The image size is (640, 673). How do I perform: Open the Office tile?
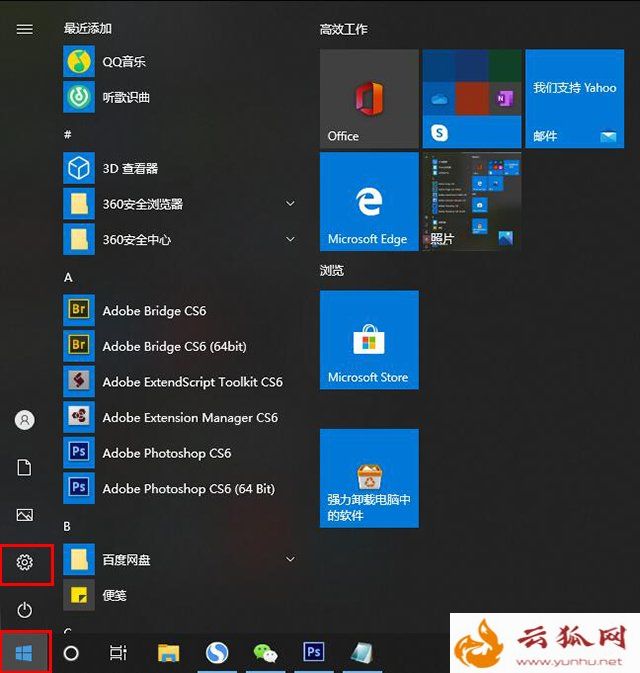(x=369, y=98)
